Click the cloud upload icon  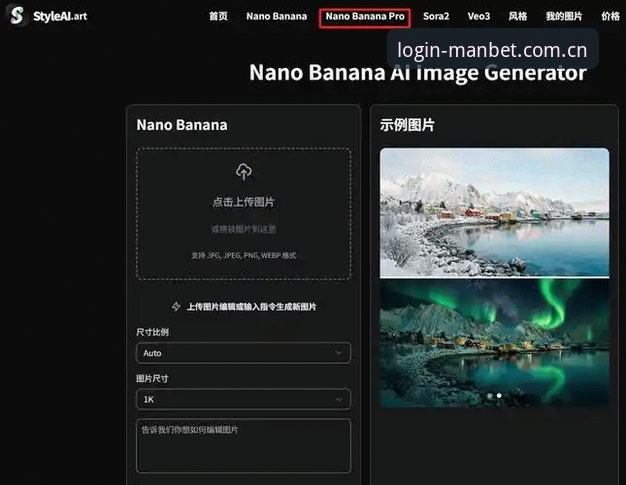point(244,171)
